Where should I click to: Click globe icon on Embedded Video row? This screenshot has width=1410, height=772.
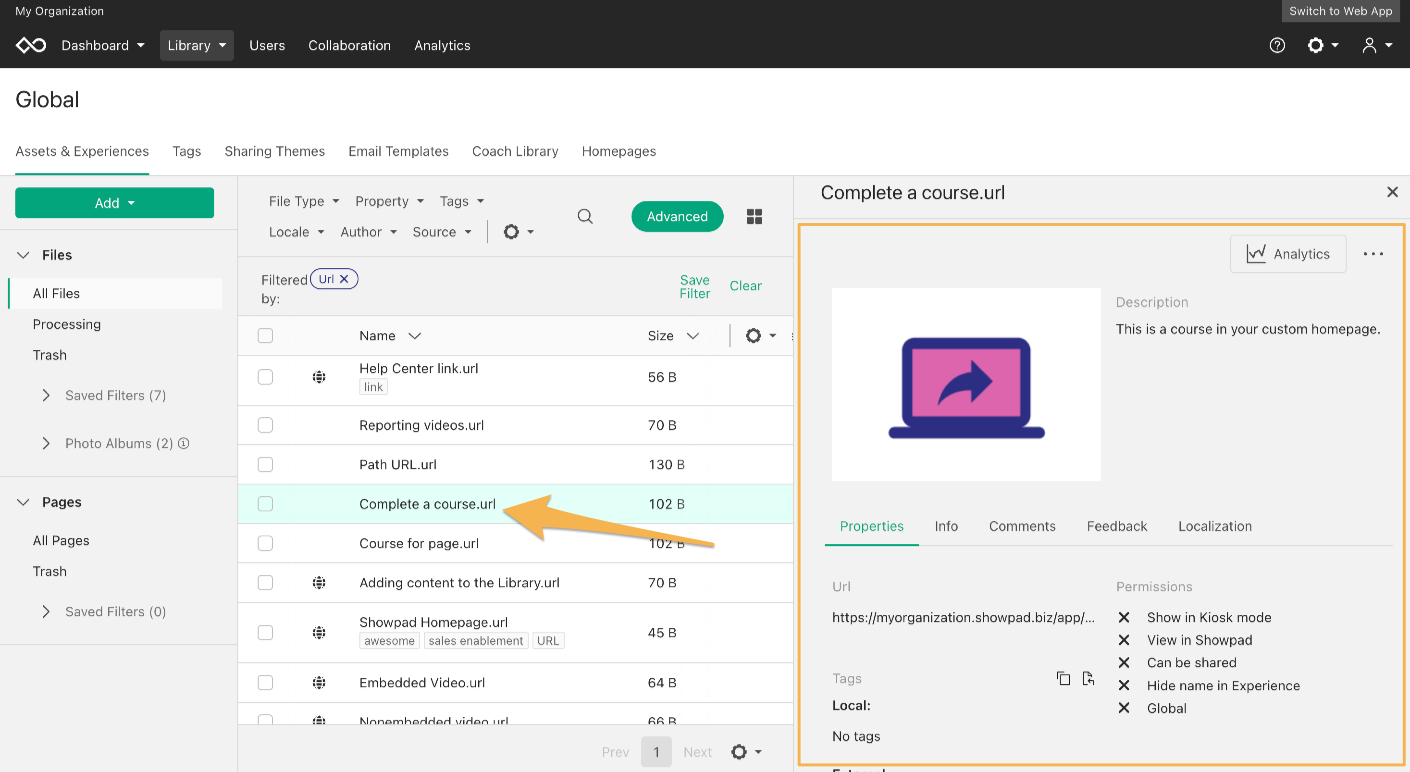coord(319,683)
